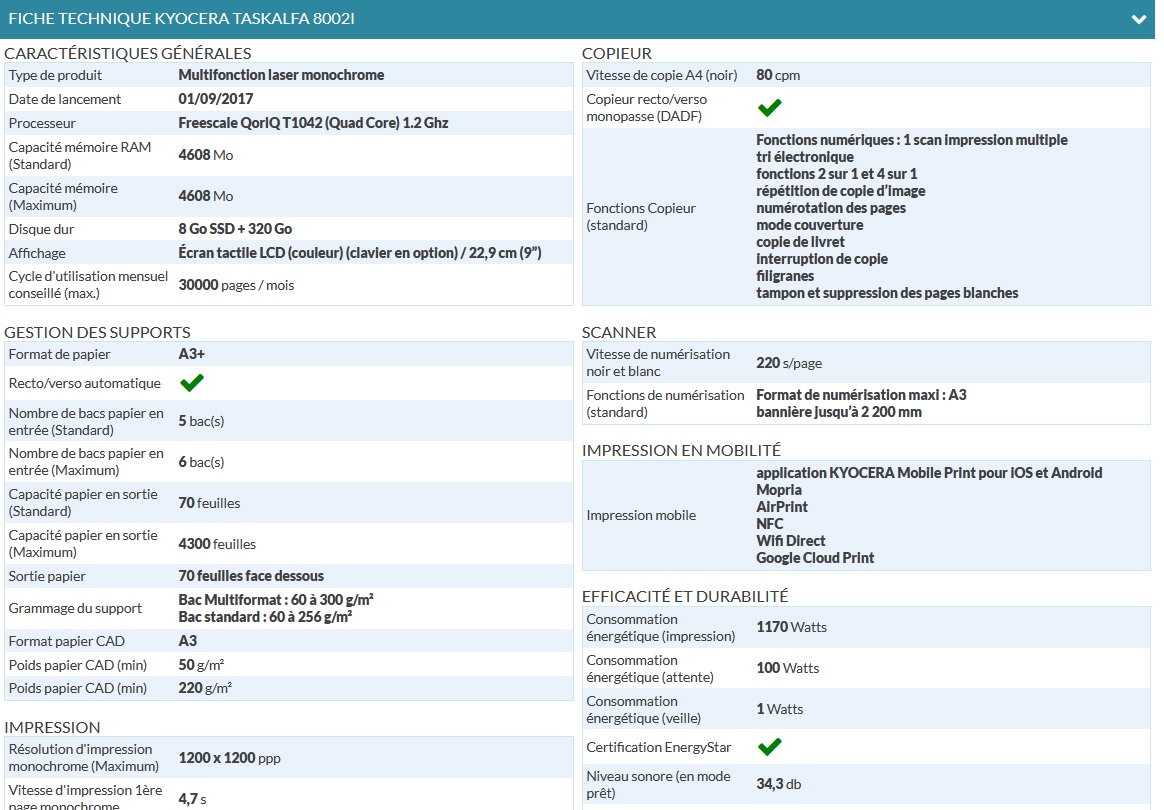Select the Gestion des supports section heading
Screen dimensions: 1164x810
(97, 333)
